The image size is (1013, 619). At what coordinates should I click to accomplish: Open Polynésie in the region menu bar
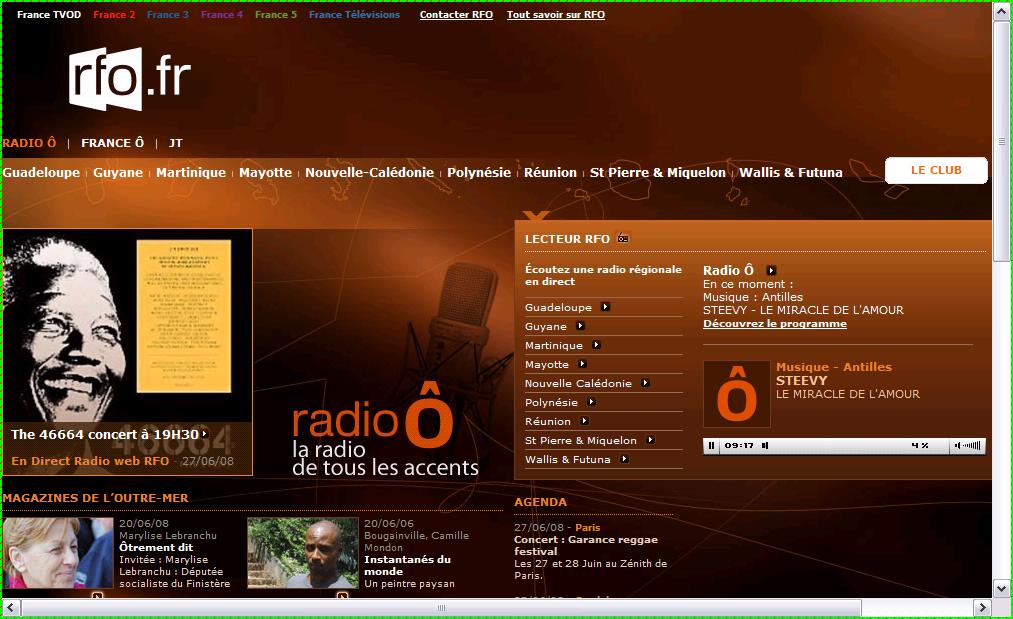tap(479, 173)
